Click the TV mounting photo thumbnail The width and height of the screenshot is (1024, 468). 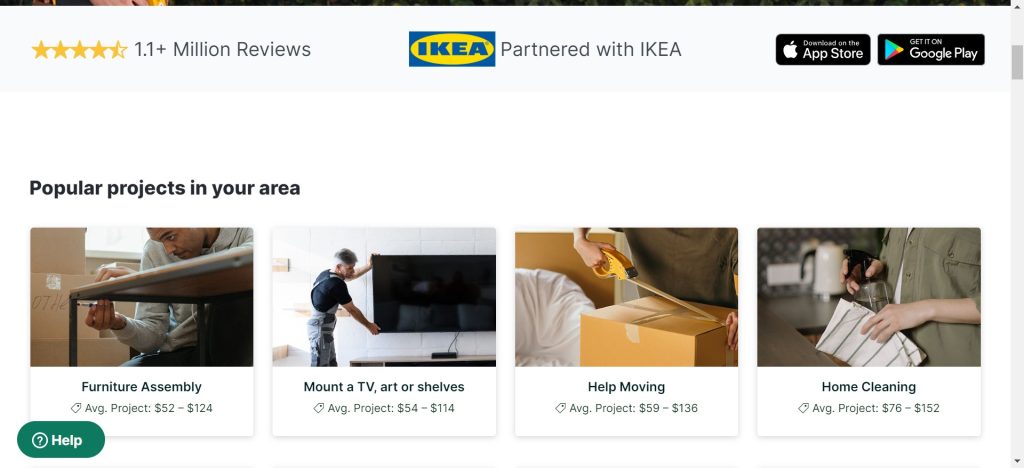coord(384,297)
